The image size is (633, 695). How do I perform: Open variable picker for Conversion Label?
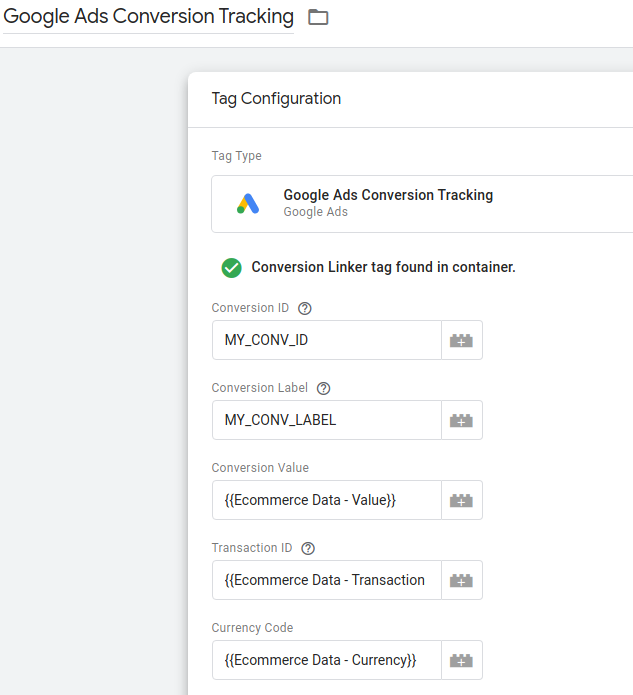point(461,420)
